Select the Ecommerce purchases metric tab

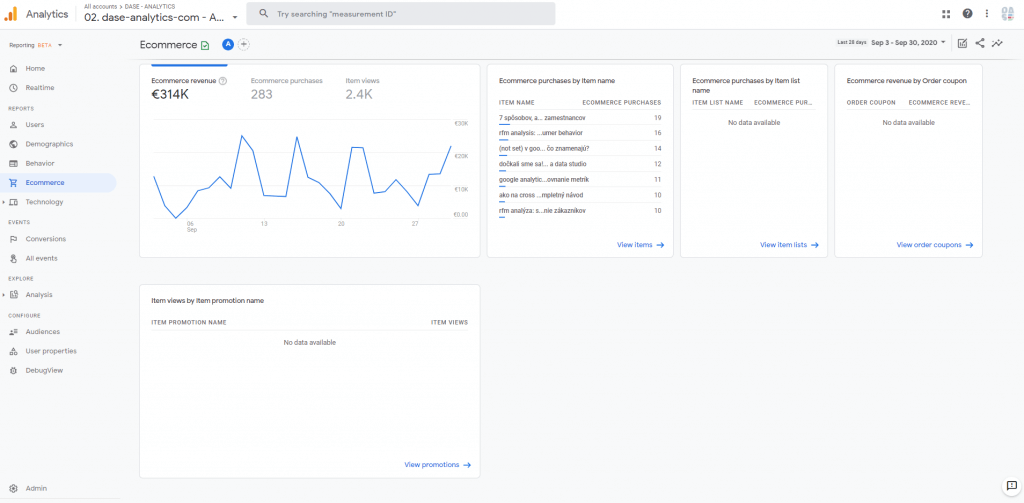pyautogui.click(x=287, y=88)
